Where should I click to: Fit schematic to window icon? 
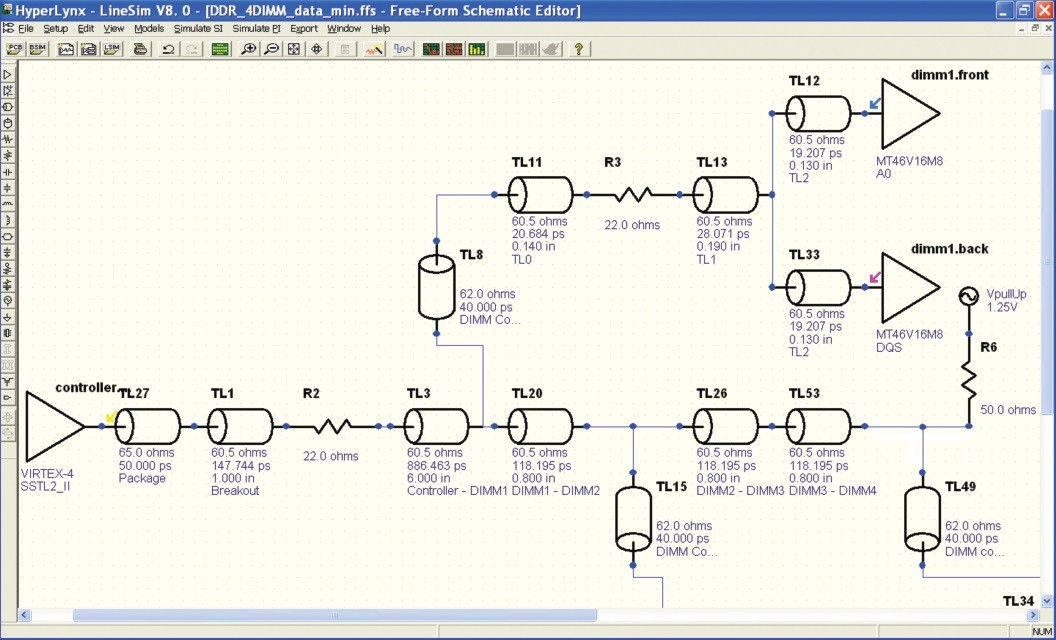[294, 49]
